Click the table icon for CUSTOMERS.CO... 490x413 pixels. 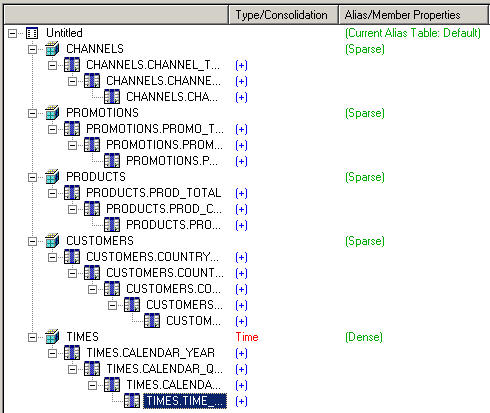[112, 289]
